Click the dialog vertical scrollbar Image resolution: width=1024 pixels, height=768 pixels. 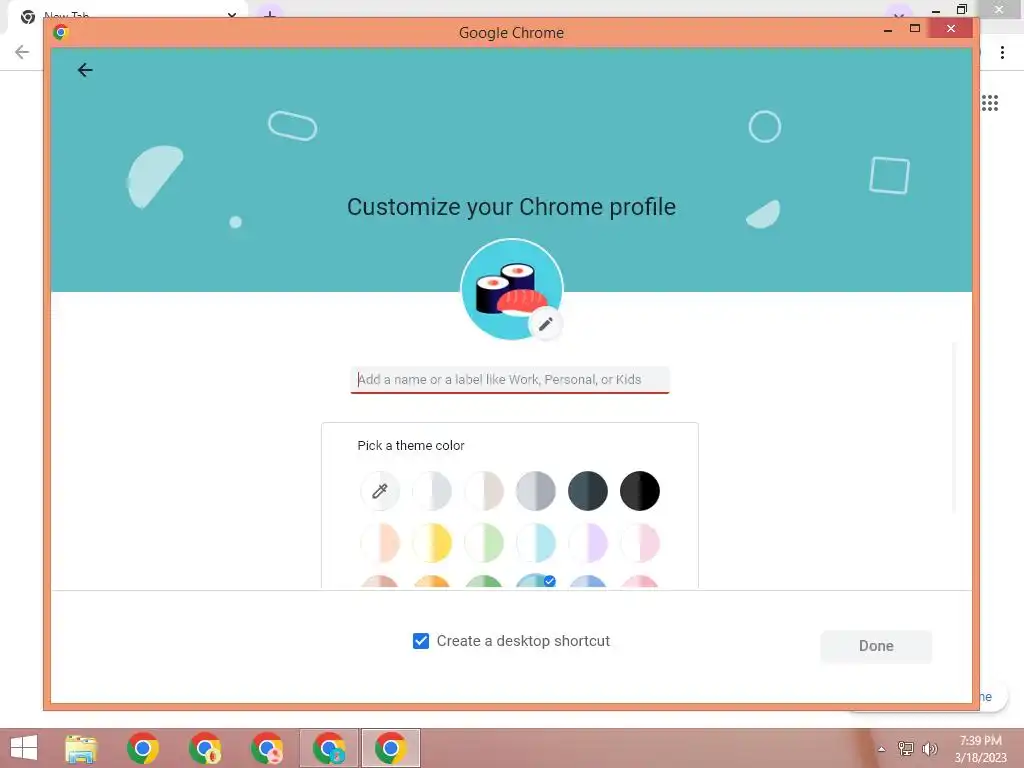[x=954, y=428]
